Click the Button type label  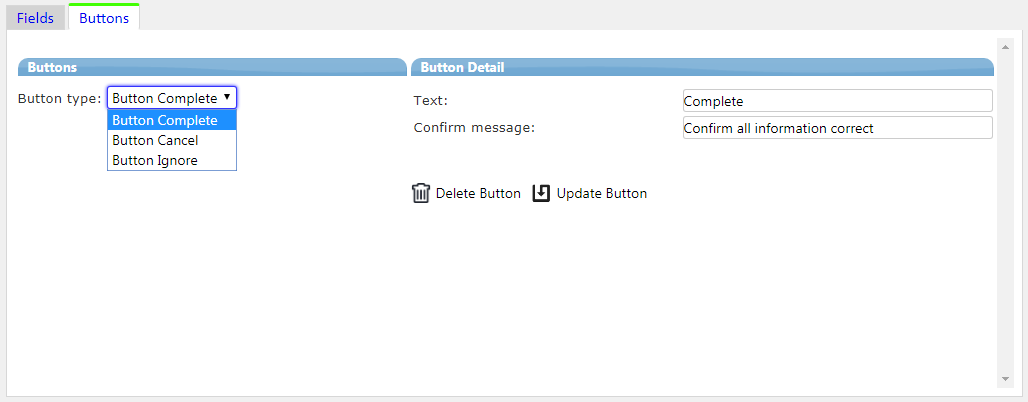point(60,98)
